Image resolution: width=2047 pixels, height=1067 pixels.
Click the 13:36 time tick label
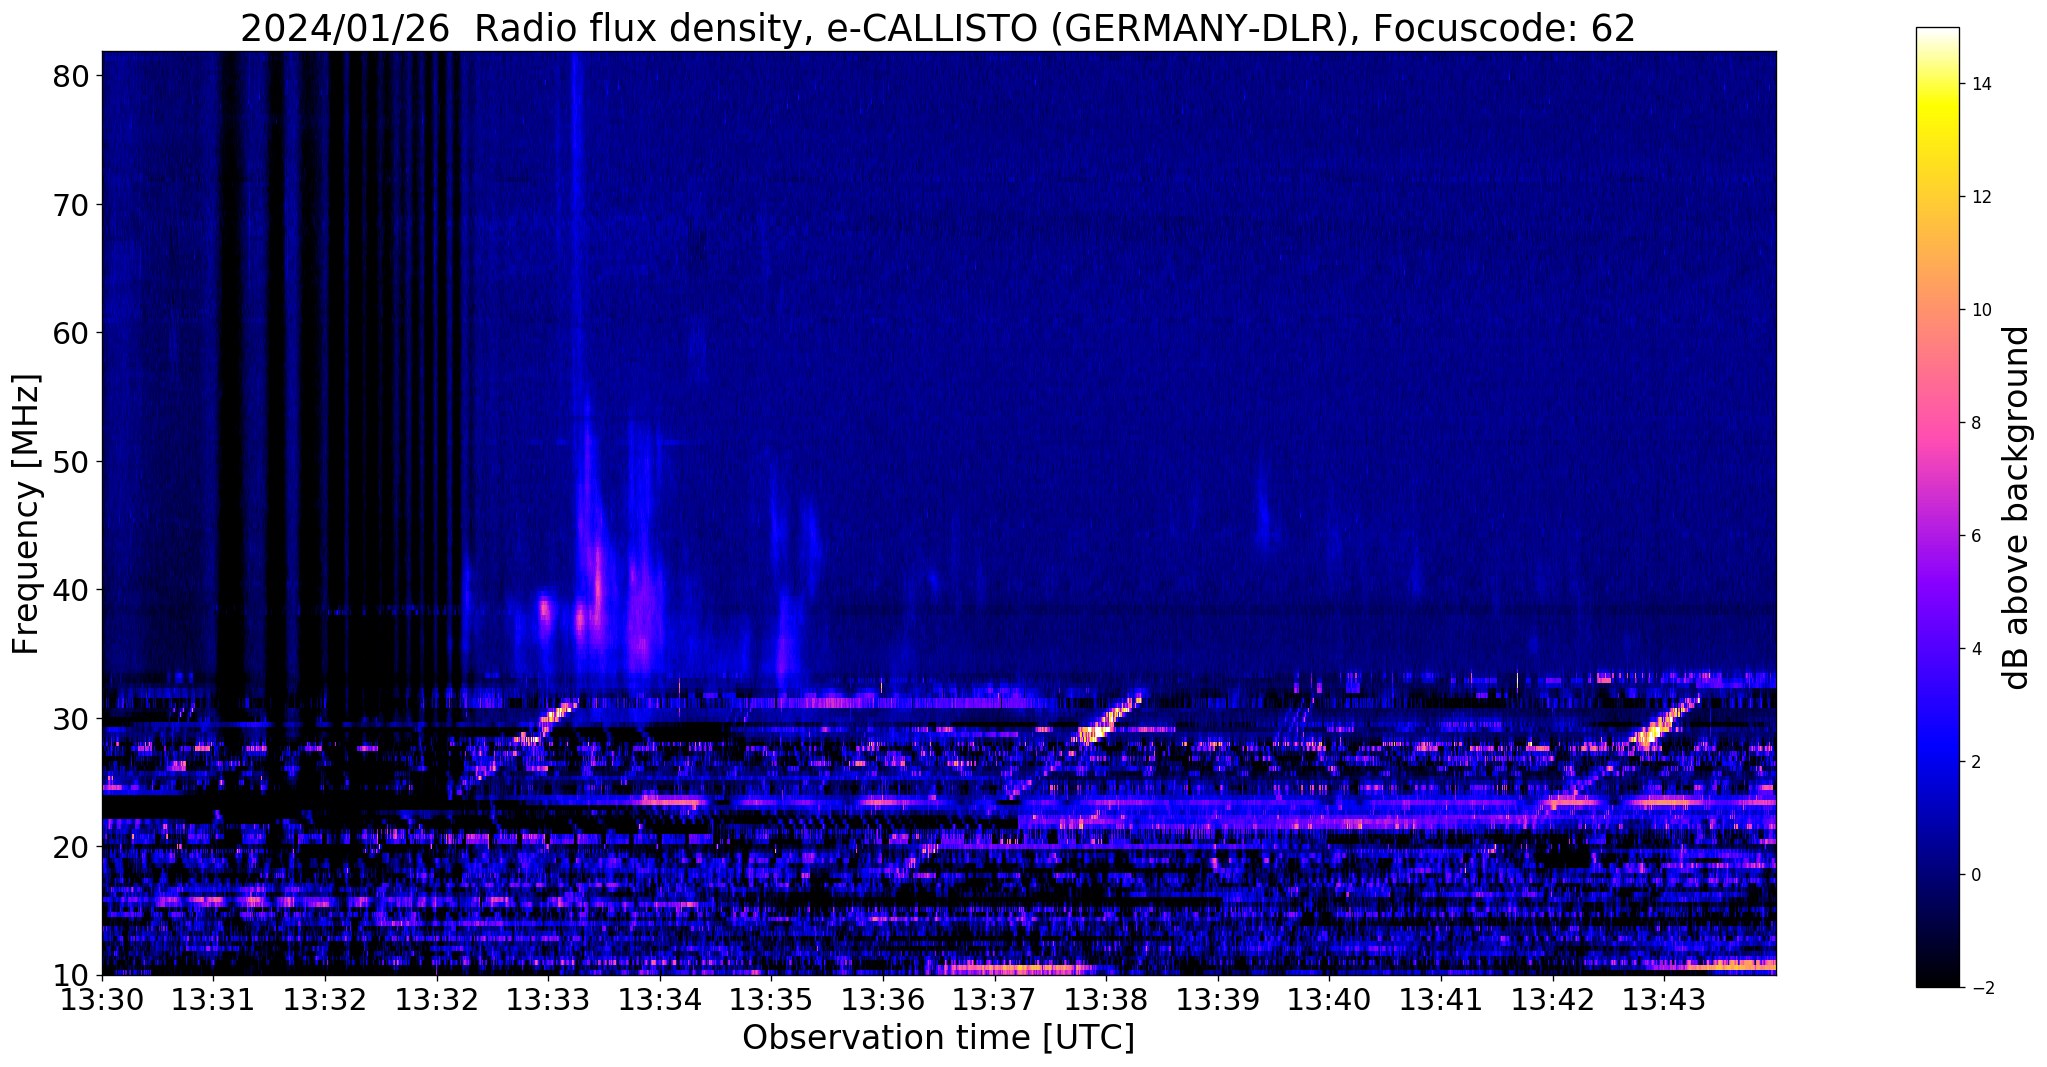click(883, 1000)
